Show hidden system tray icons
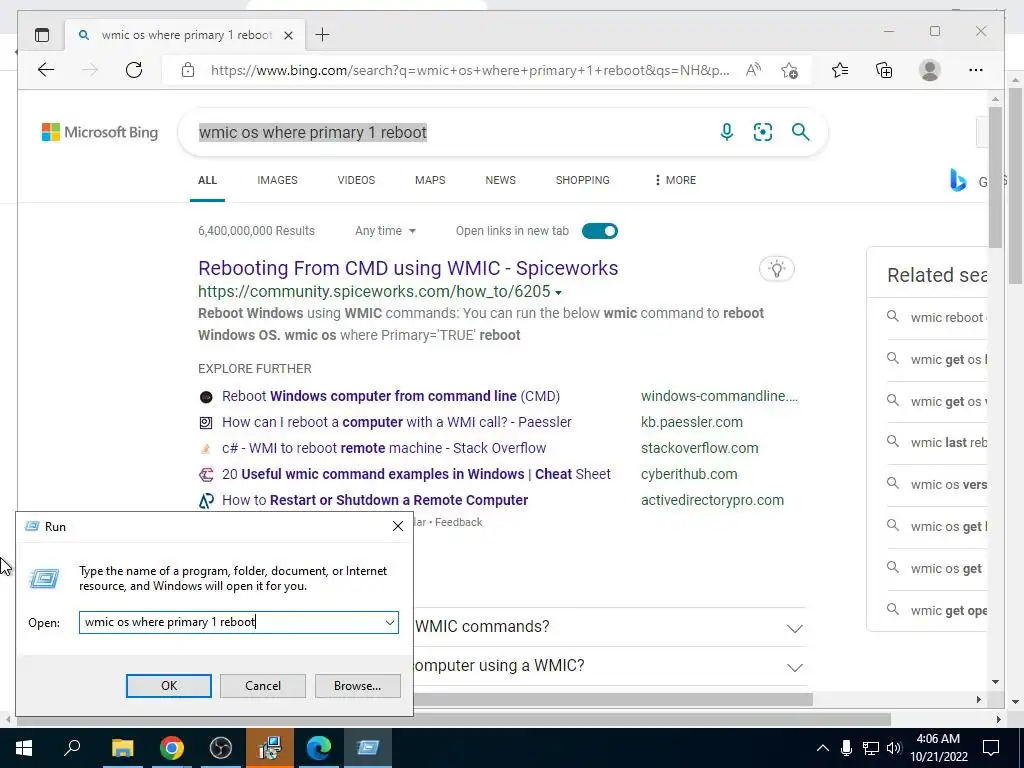Viewport: 1024px width, 768px height. point(823,748)
